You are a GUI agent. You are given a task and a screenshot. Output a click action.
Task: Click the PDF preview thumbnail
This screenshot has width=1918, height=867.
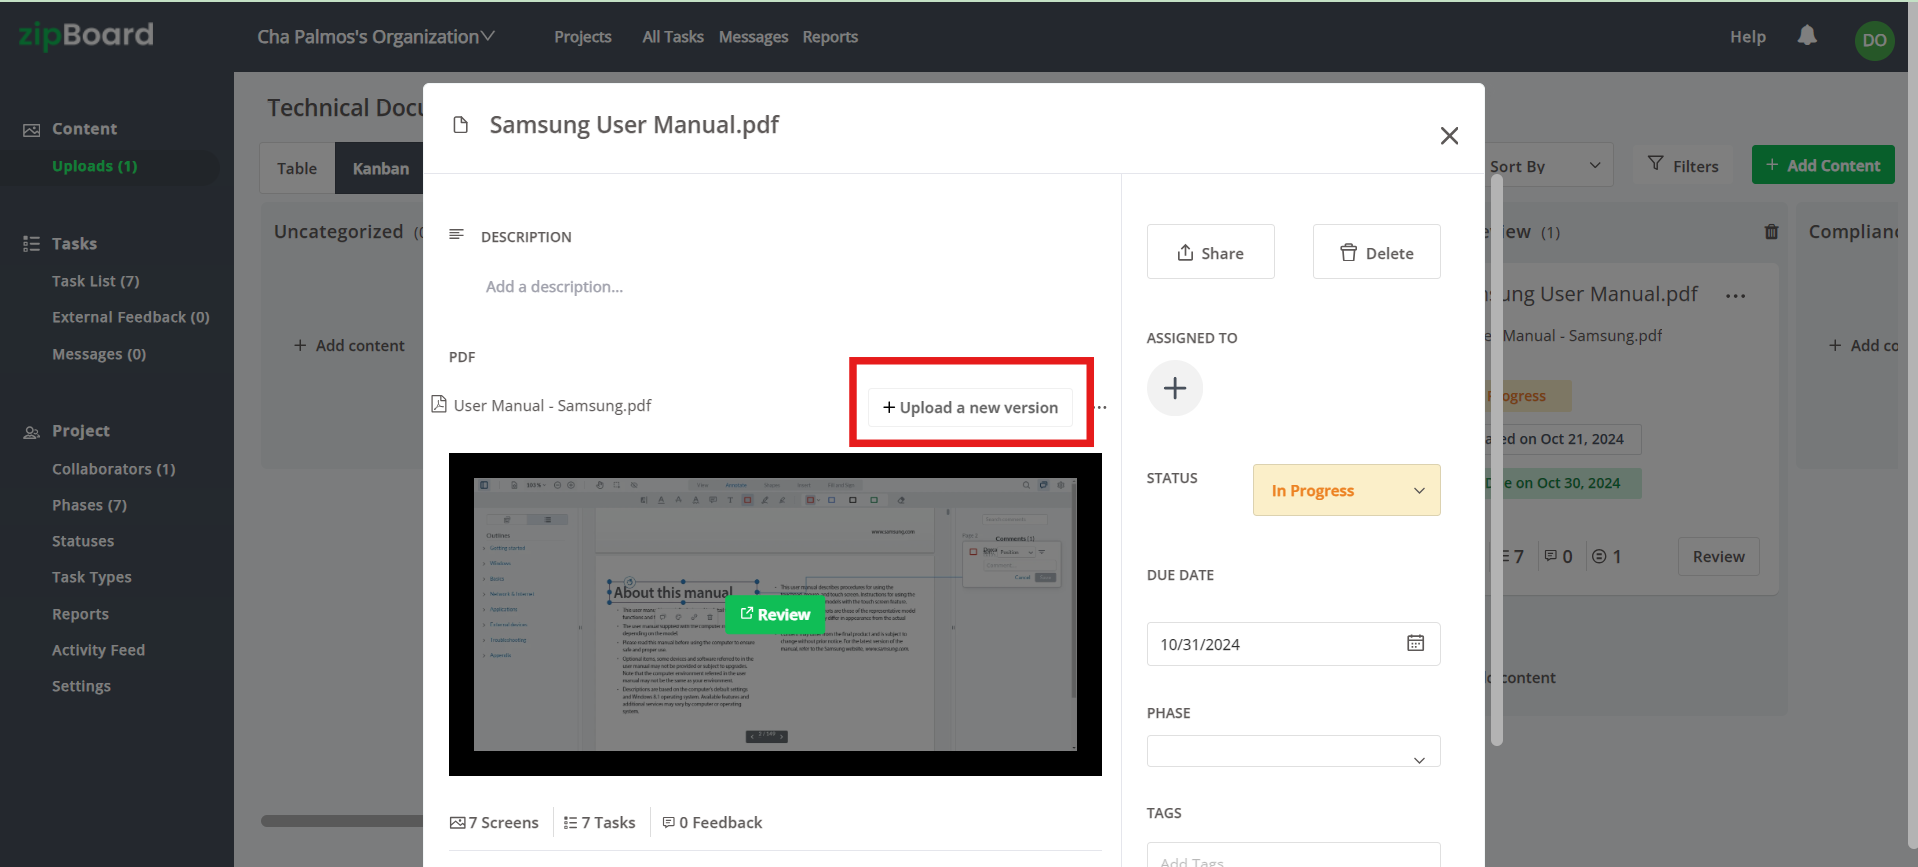(x=775, y=614)
